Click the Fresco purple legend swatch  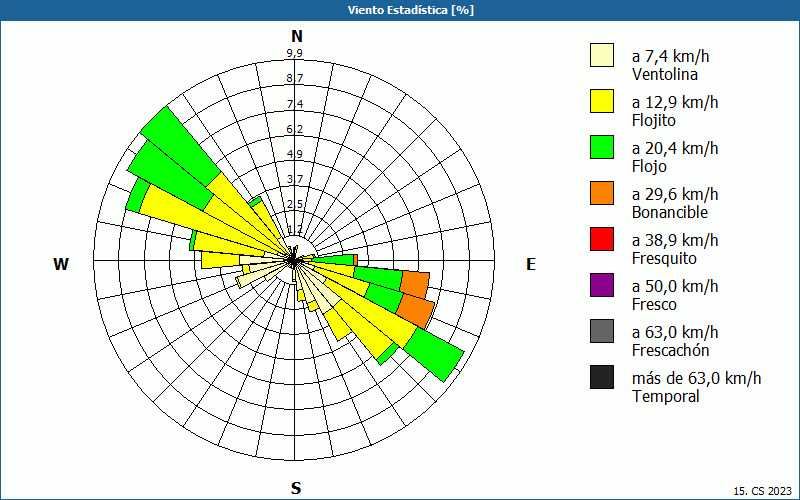(x=602, y=285)
